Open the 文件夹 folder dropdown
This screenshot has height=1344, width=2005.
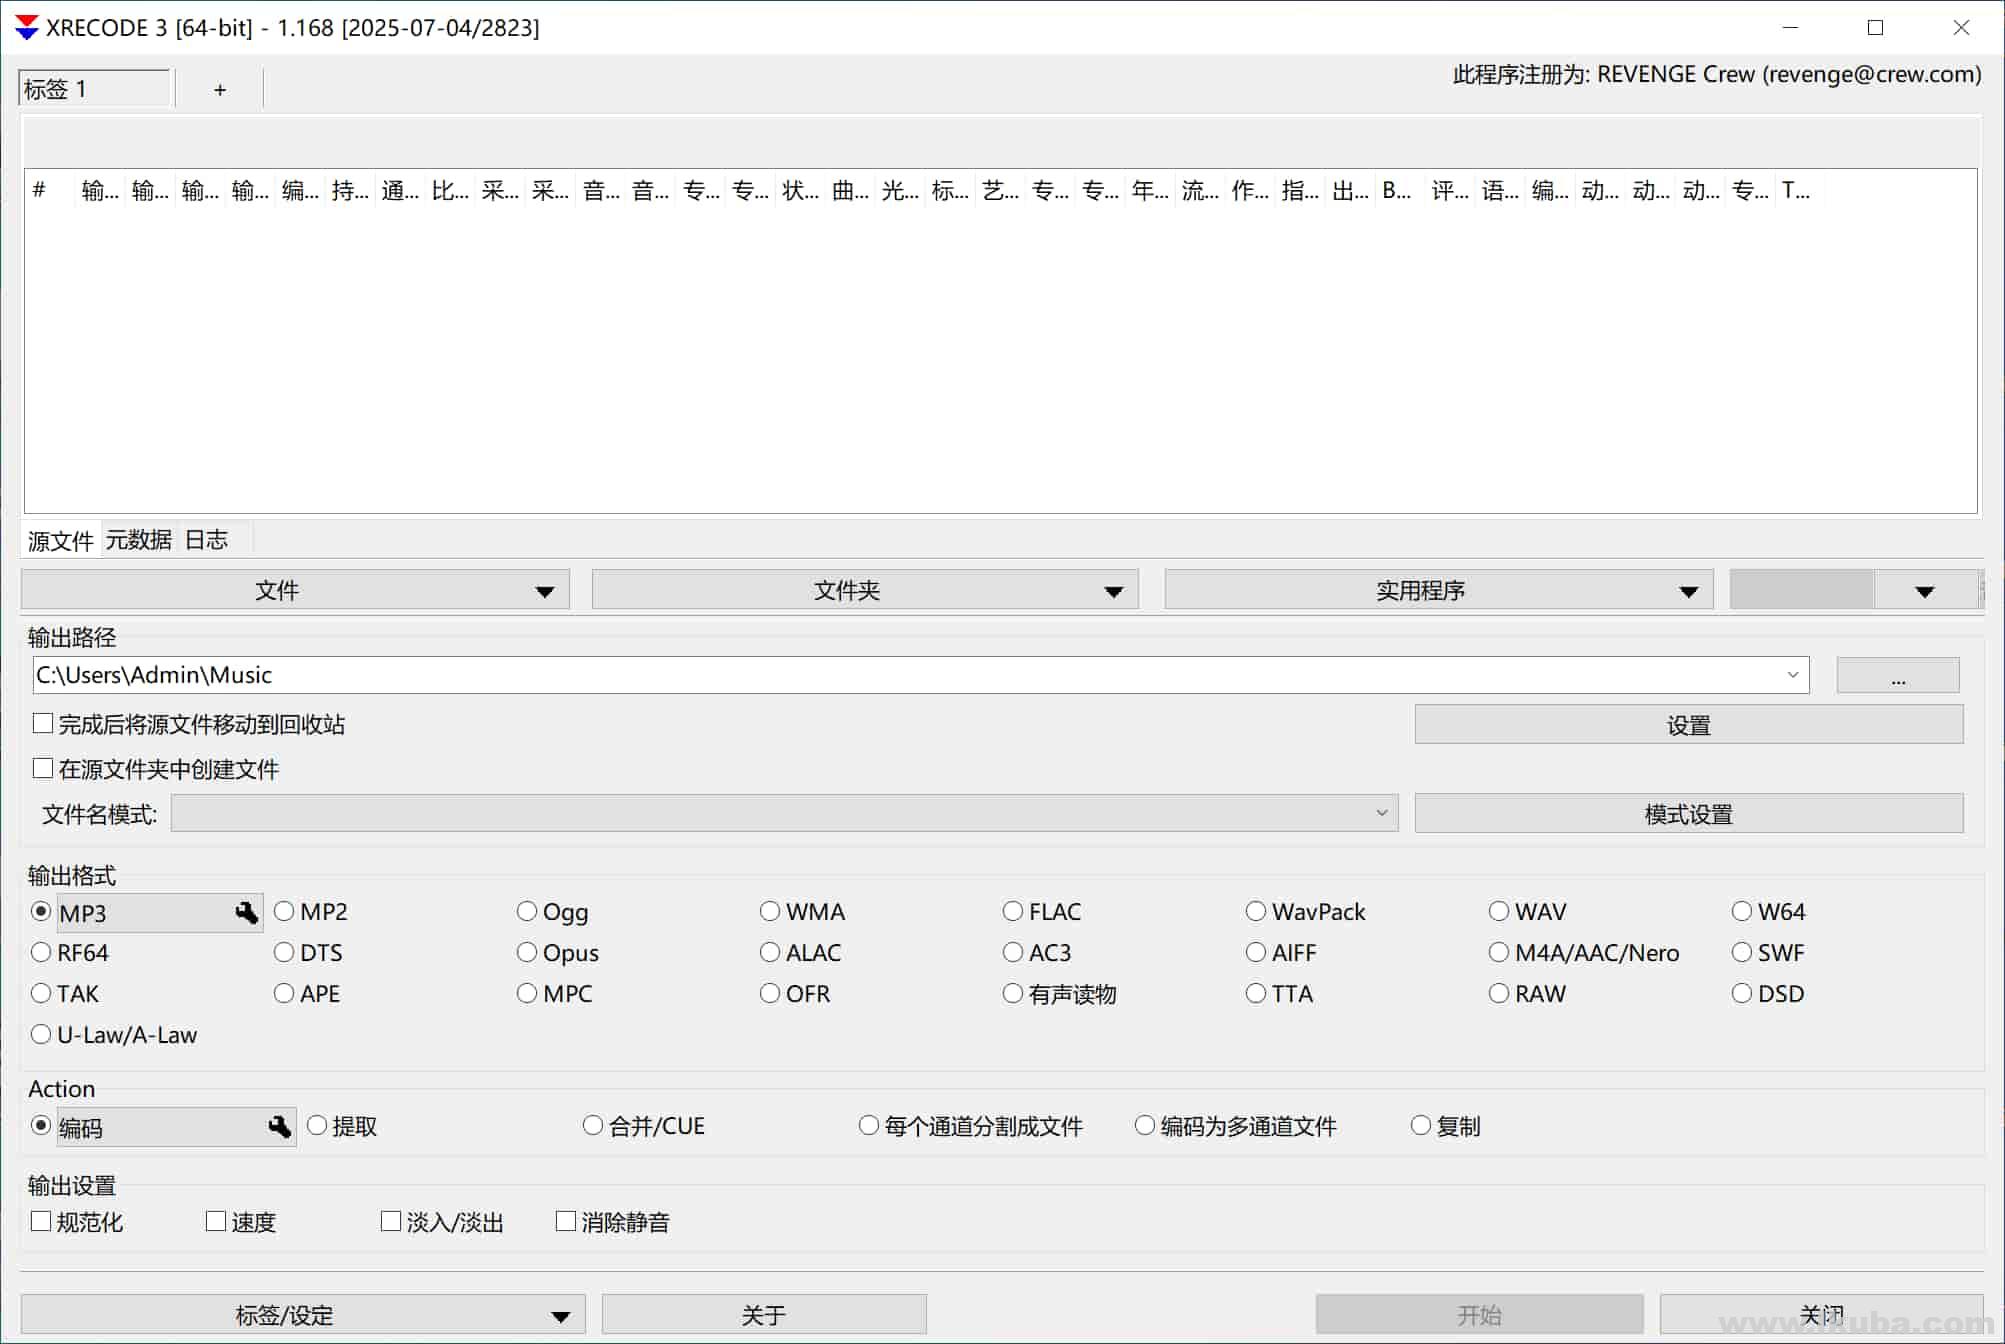[x=865, y=590]
